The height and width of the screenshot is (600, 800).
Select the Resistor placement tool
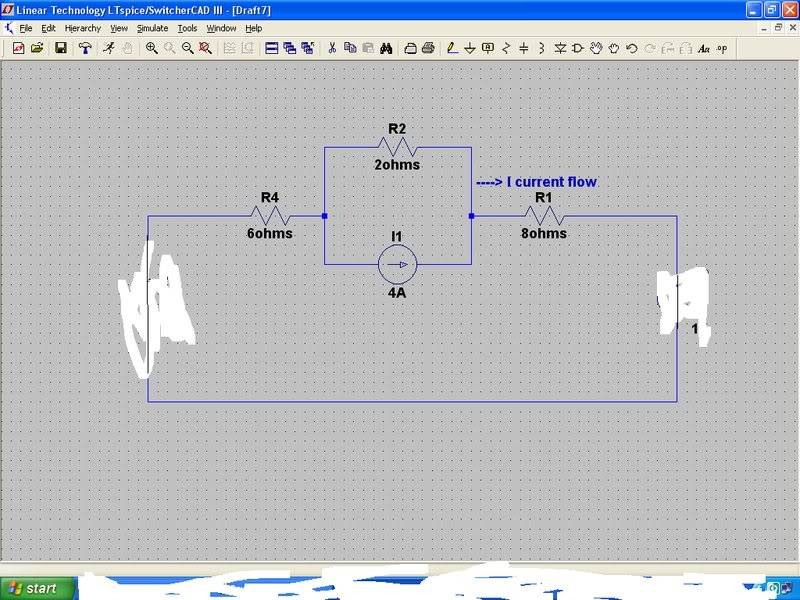(x=506, y=48)
